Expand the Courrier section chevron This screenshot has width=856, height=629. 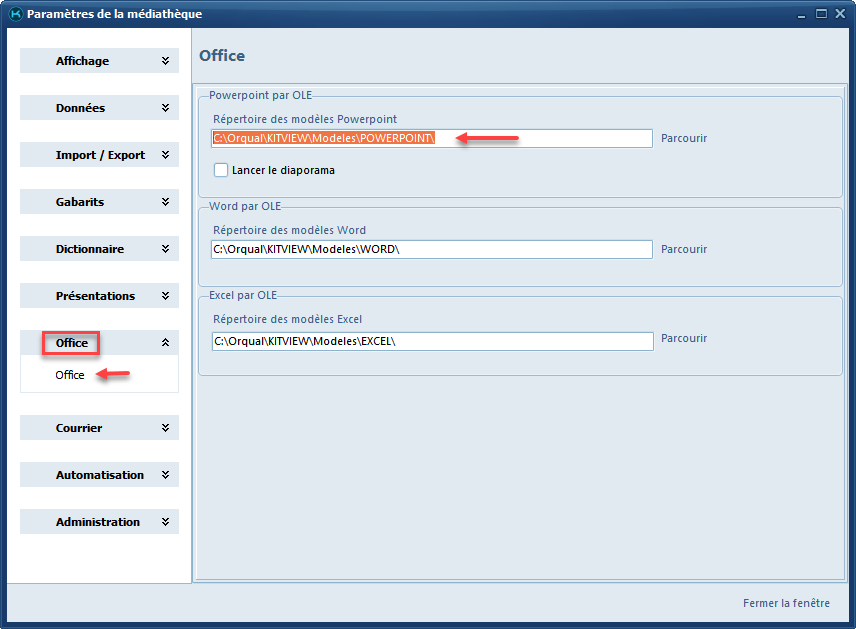165,428
